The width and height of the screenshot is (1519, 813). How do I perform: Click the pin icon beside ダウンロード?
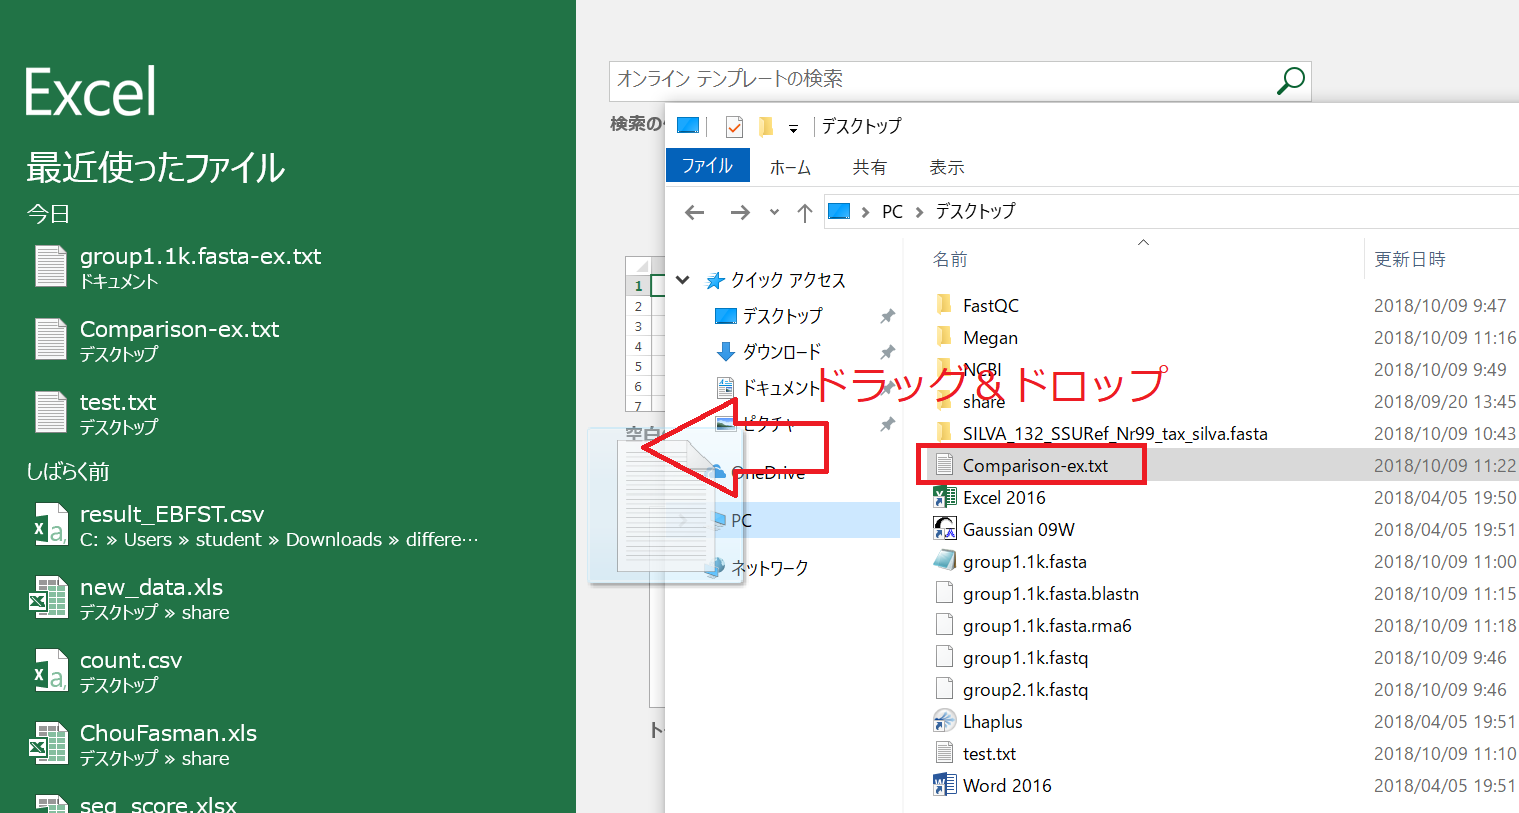tap(887, 352)
